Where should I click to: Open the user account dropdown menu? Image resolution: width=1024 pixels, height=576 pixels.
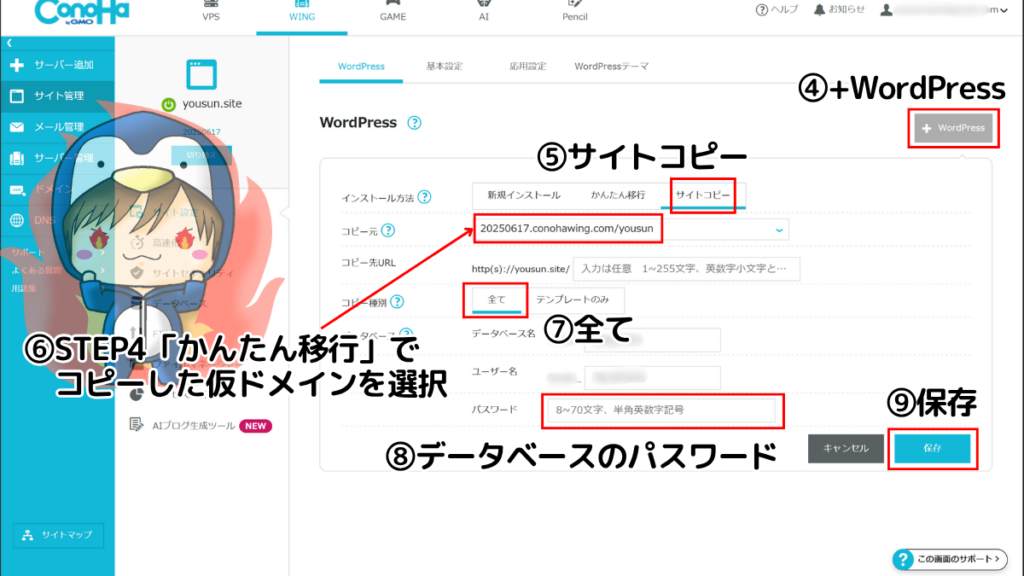click(x=944, y=10)
